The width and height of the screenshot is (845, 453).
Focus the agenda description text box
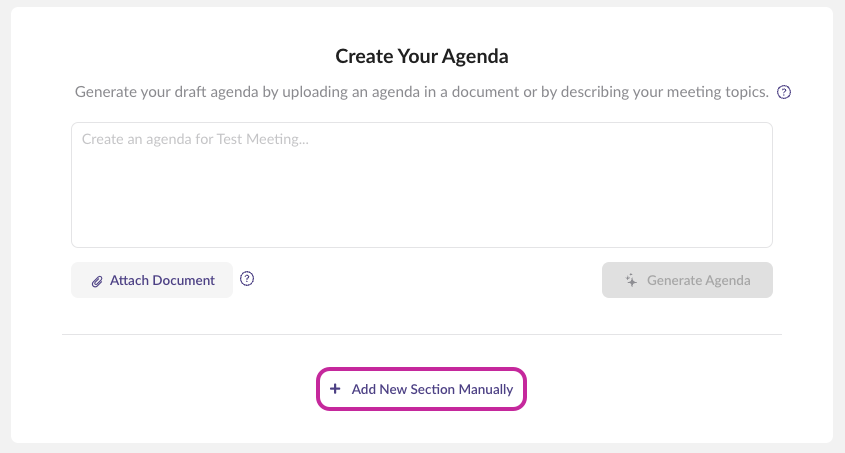pos(422,185)
